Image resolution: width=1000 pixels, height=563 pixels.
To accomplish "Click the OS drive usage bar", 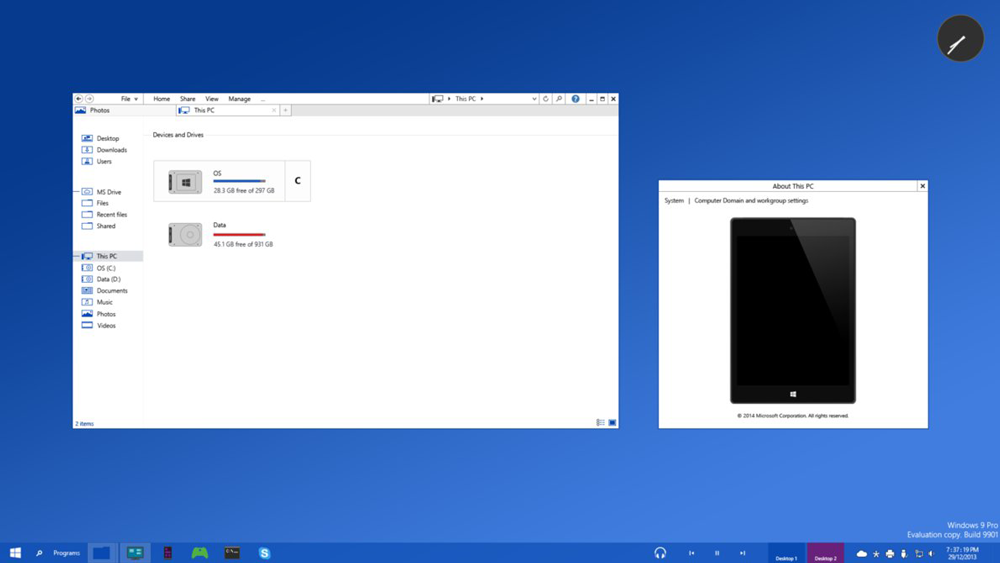I will coord(239,182).
